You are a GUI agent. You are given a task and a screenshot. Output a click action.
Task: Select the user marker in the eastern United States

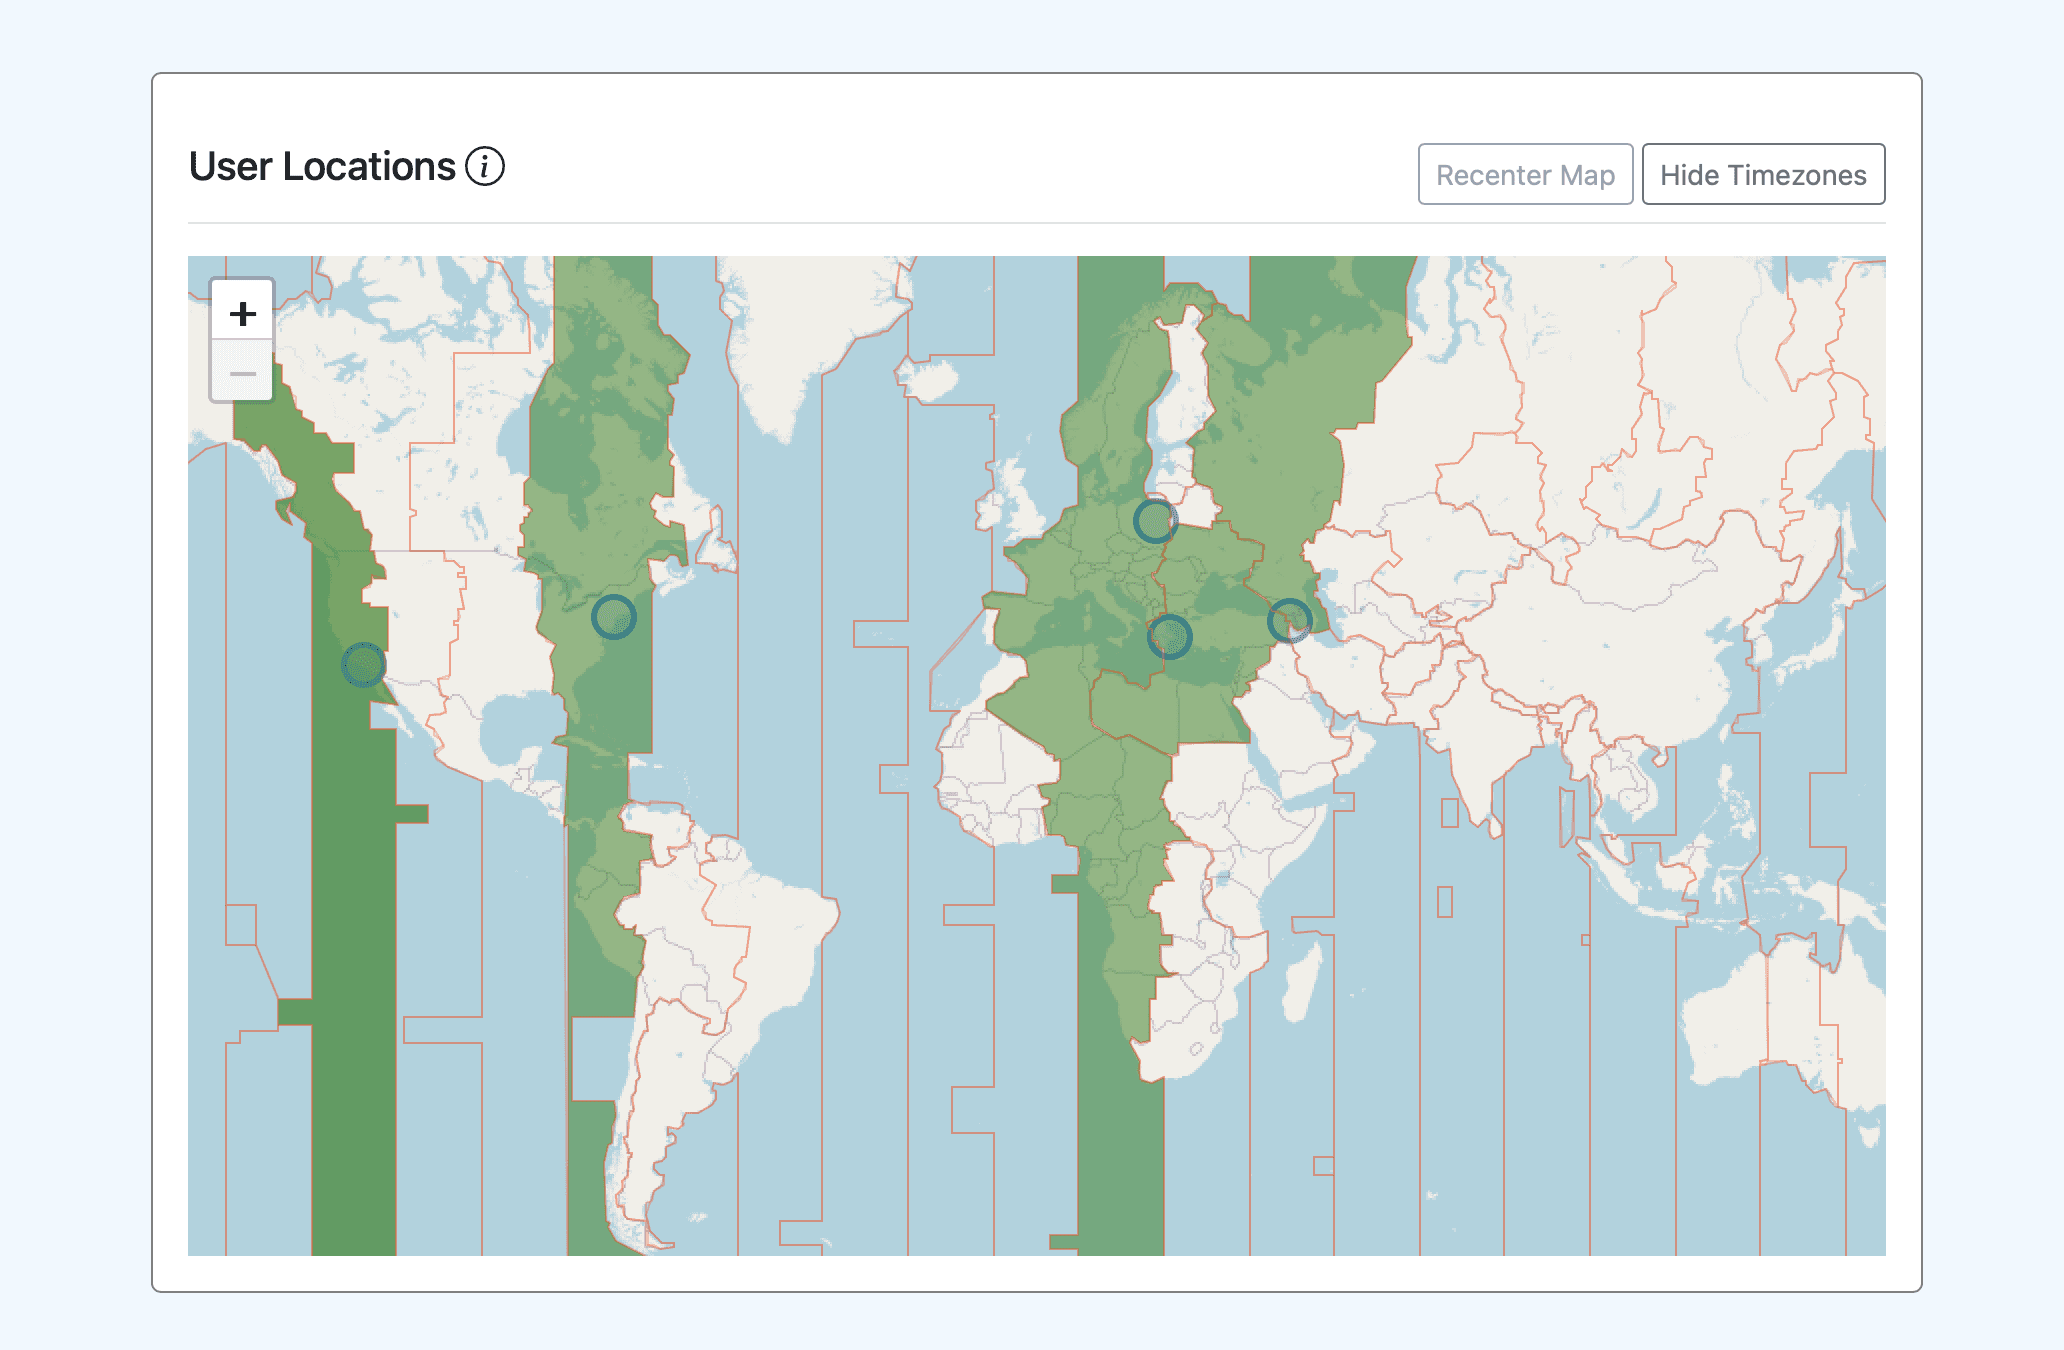pos(613,617)
